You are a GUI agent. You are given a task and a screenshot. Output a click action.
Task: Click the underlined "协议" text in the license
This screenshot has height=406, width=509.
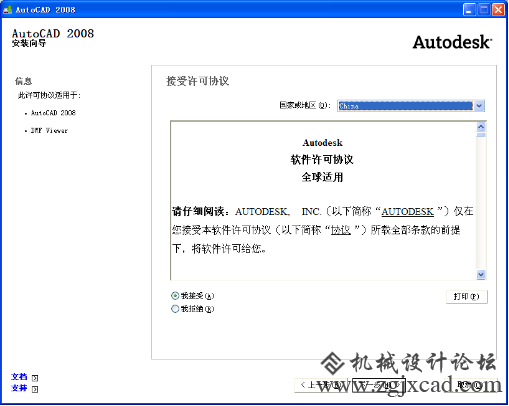(340, 230)
